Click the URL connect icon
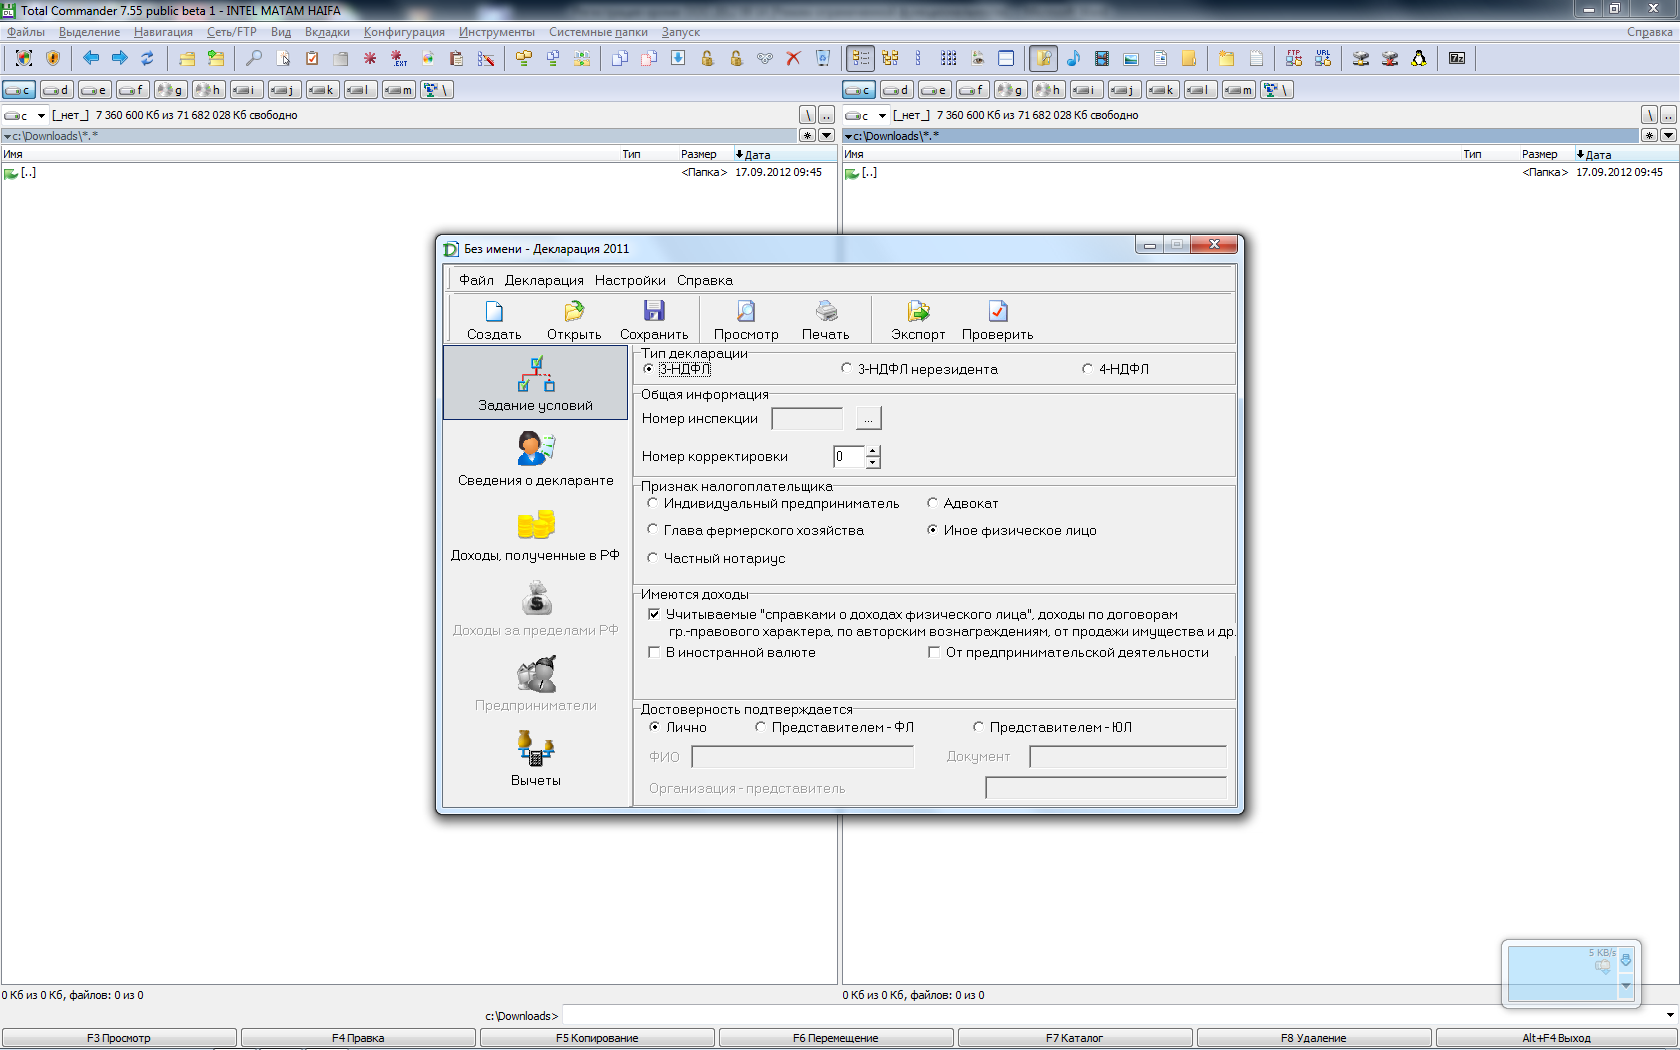Viewport: 1680px width, 1050px height. 1323,58
